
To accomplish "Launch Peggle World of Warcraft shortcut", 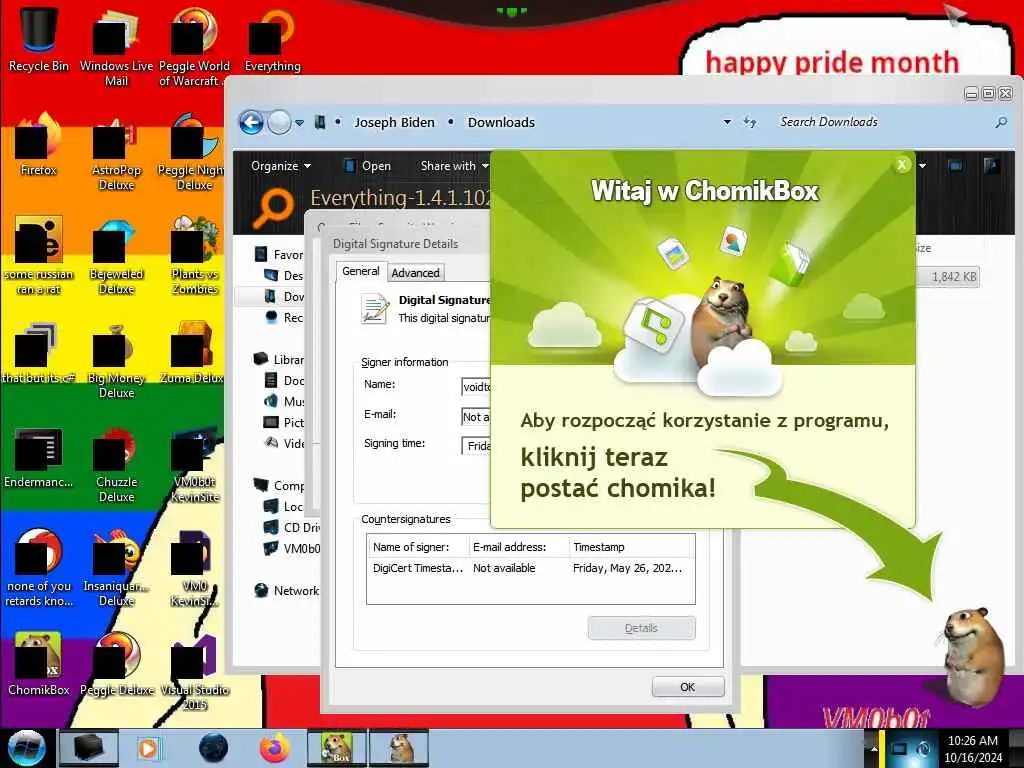I will click(194, 47).
